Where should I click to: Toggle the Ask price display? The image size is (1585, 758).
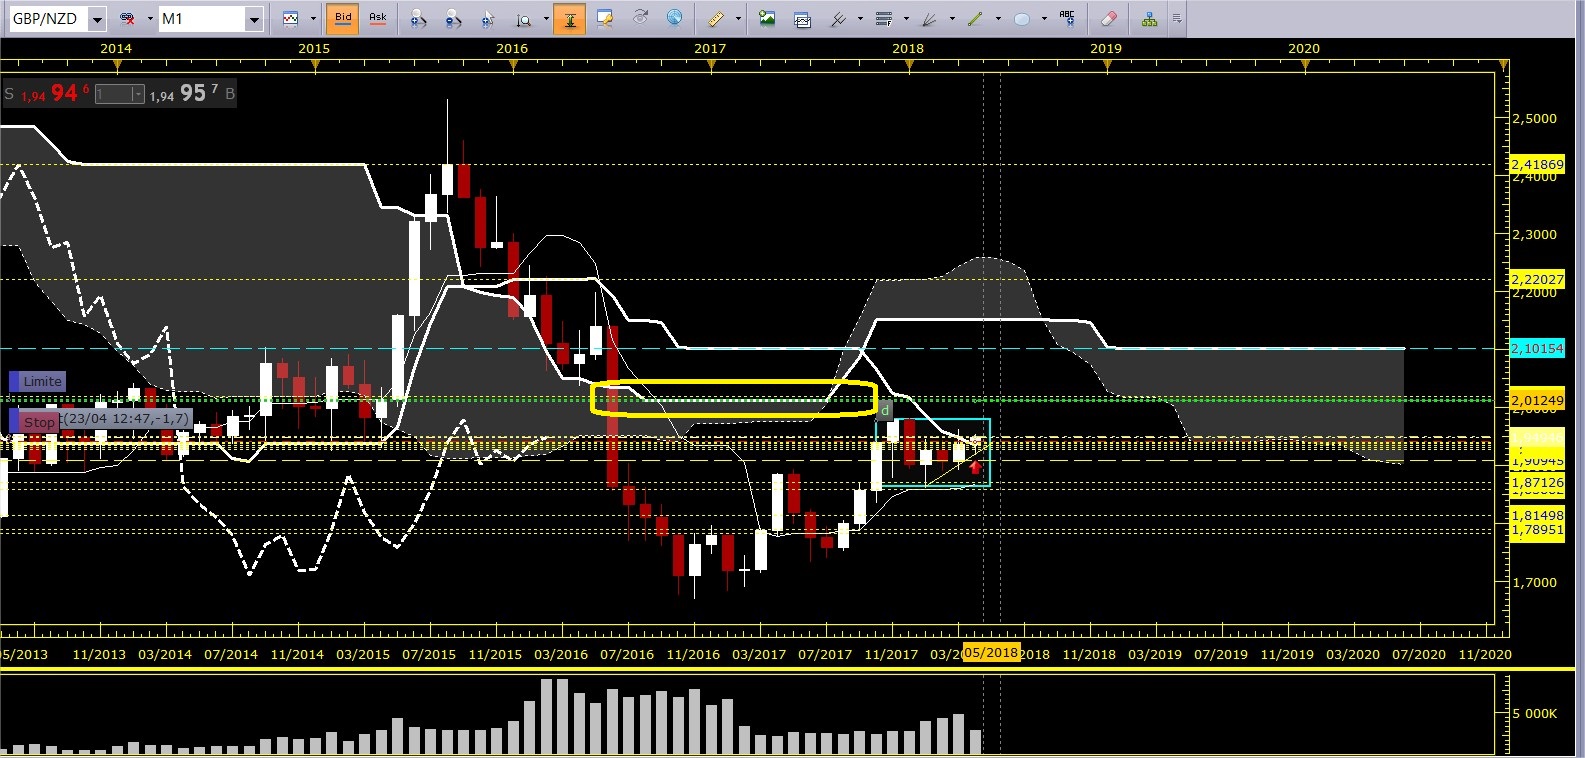point(378,19)
